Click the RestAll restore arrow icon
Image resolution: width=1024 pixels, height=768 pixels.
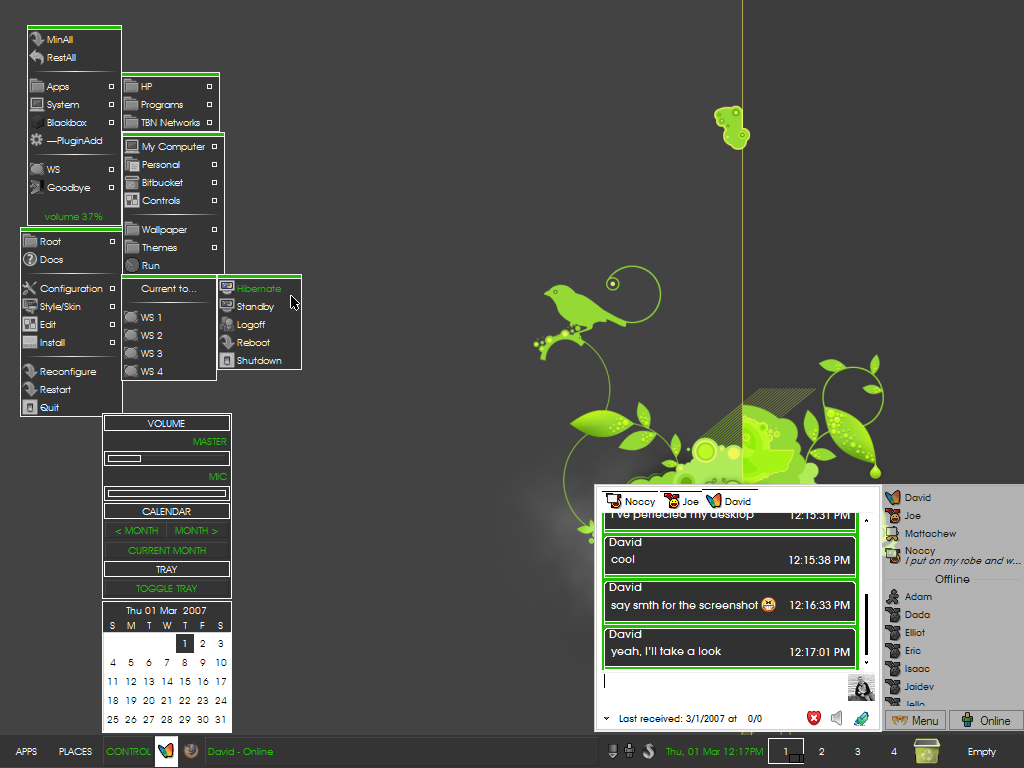[37, 57]
